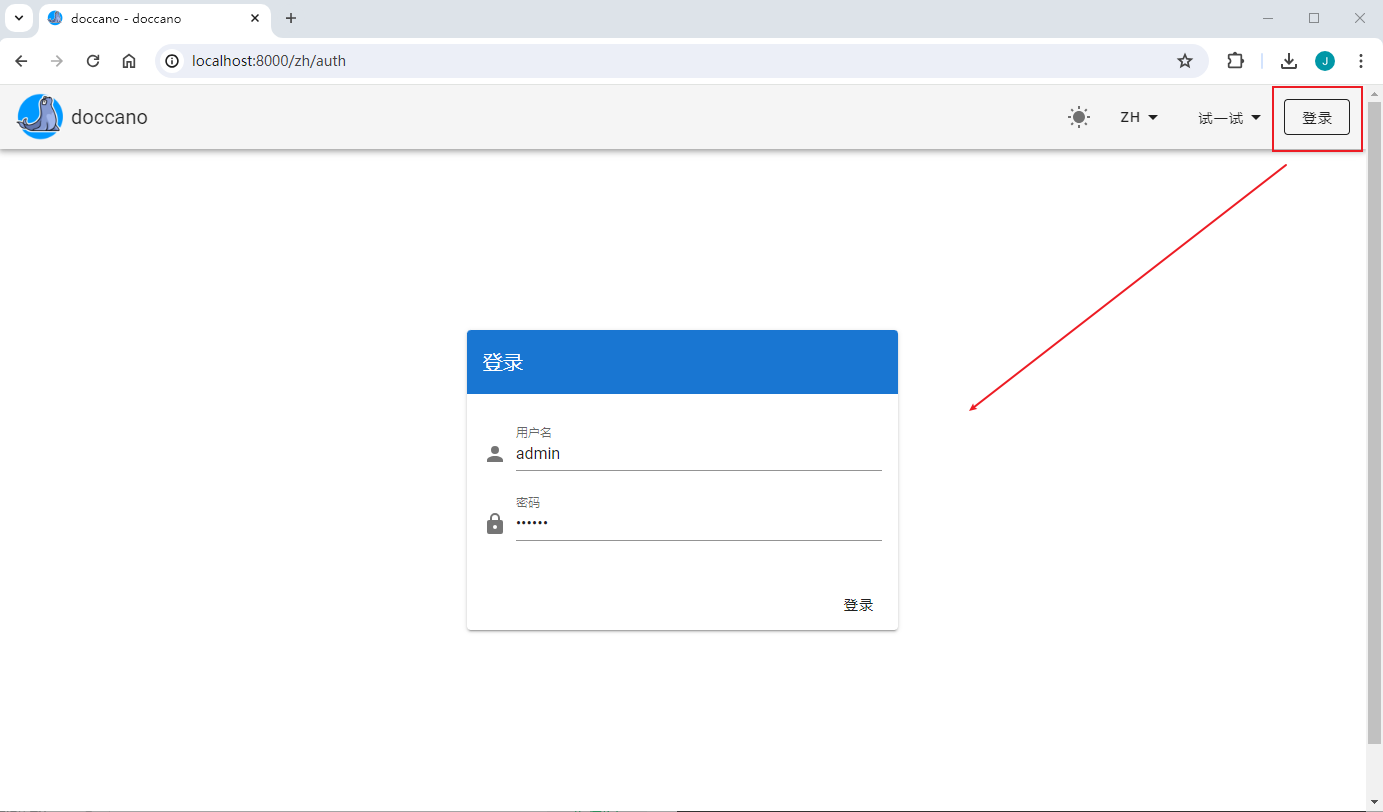Click the page vertical scrollbar

pyautogui.click(x=1375, y=421)
